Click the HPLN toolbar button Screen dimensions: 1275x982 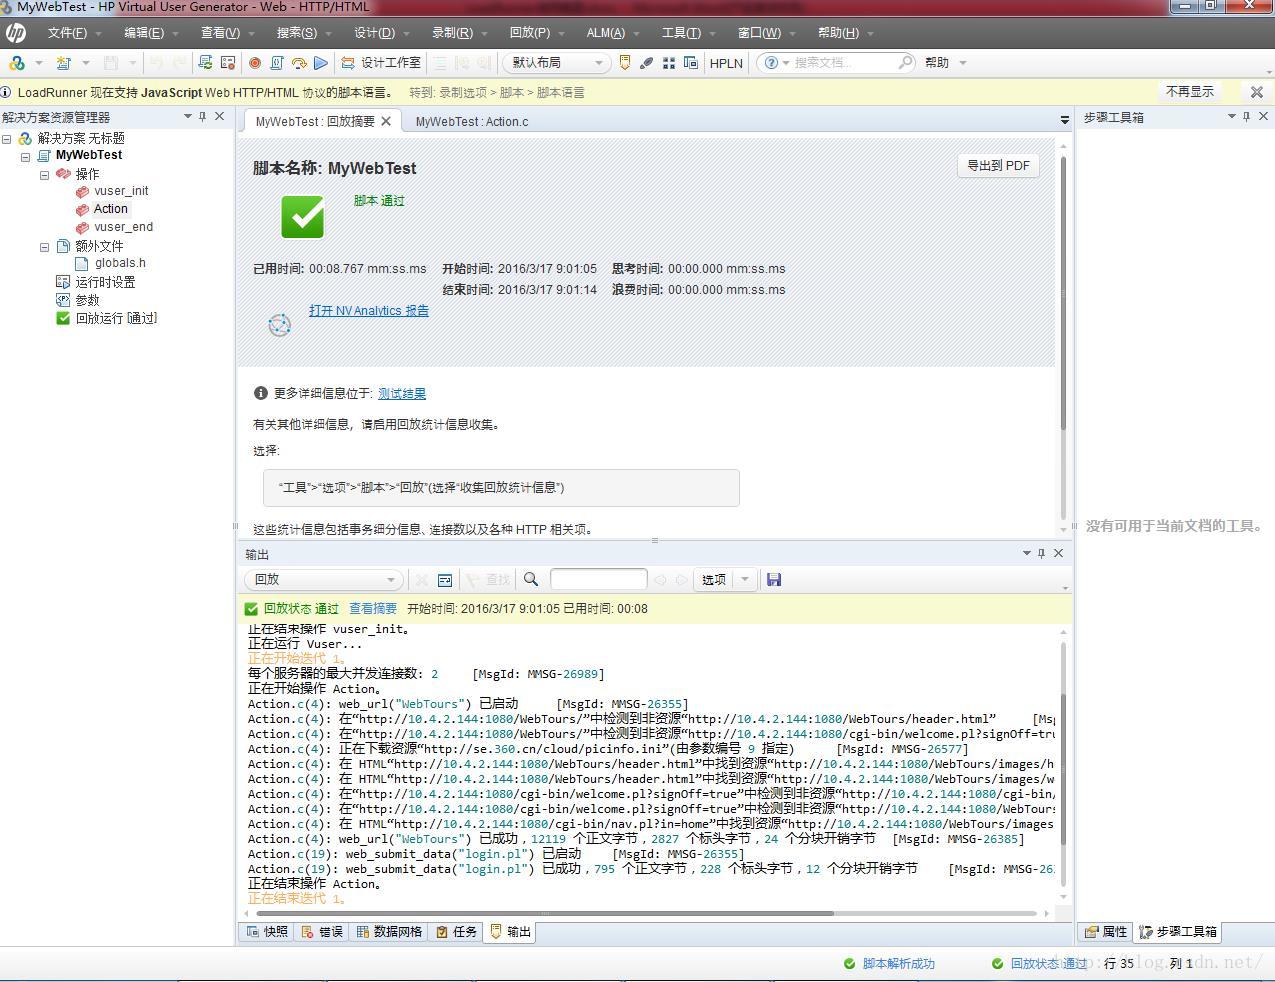click(726, 63)
